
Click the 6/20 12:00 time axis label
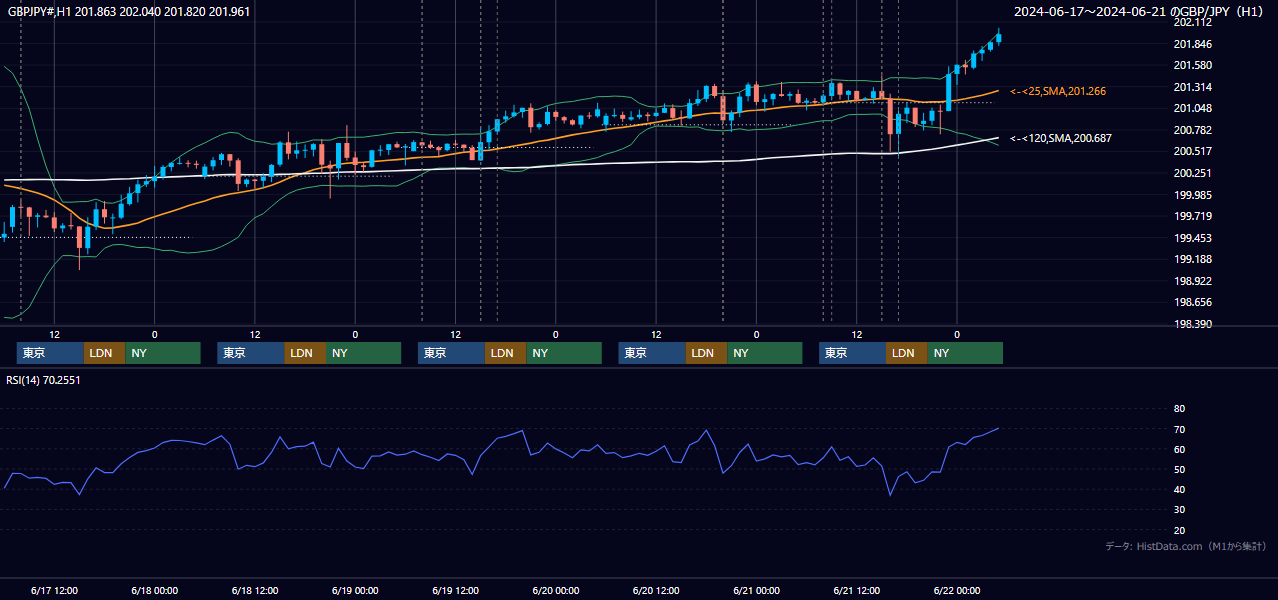tap(656, 590)
